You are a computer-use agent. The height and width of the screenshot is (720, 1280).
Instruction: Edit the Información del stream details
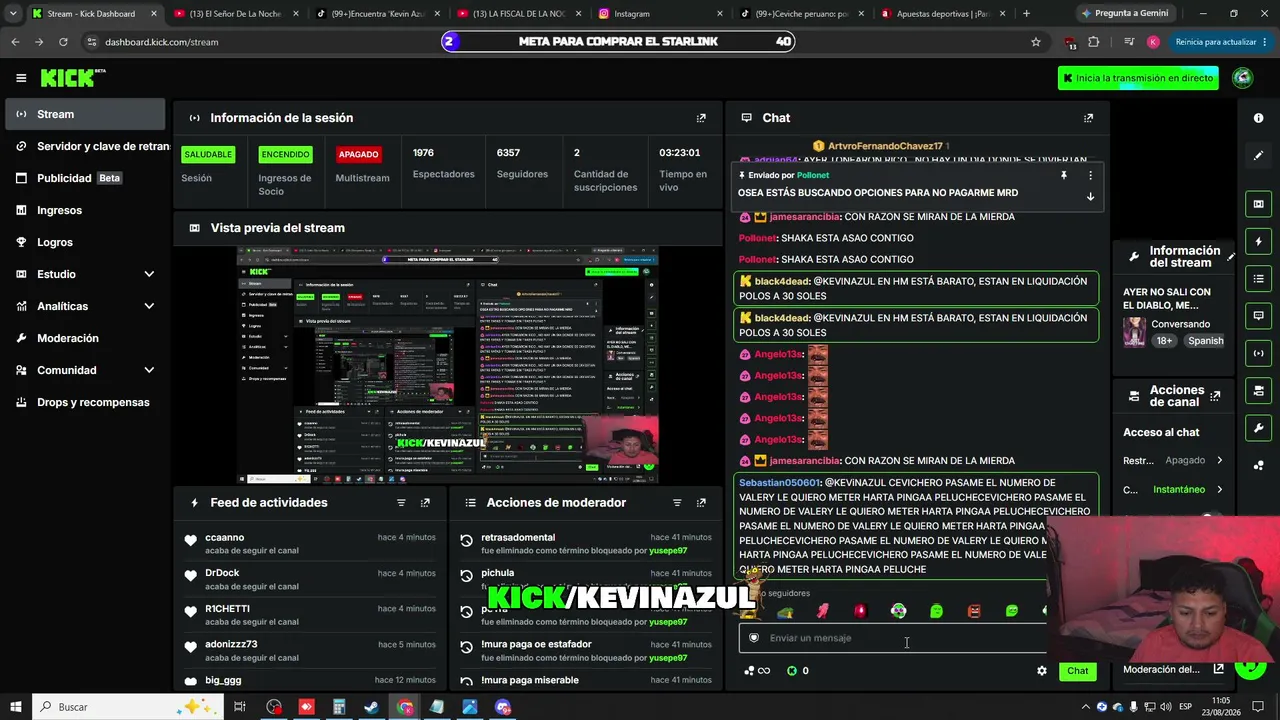tap(1231, 257)
